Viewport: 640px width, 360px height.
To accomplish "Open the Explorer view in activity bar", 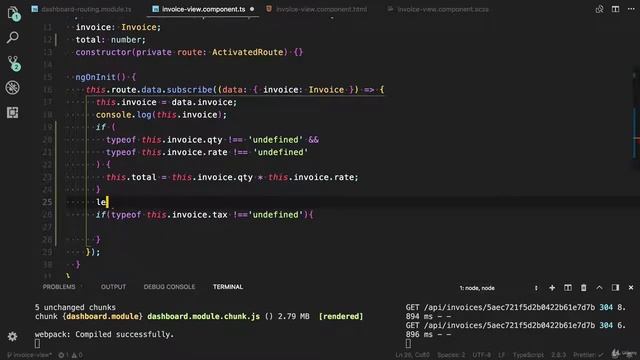I will coord(13,13).
